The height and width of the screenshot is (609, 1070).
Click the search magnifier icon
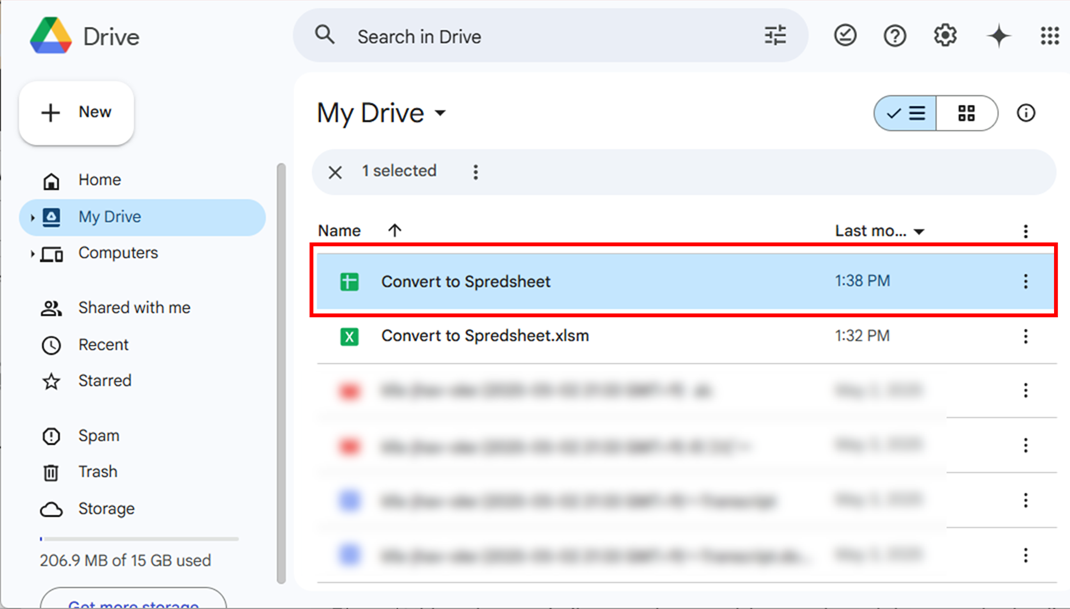point(325,34)
